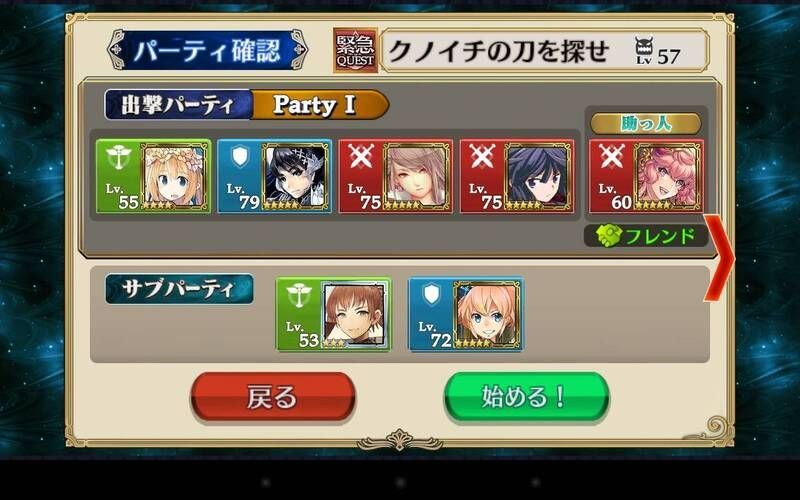Tap crossed swords icon on dark-haired Lv. 75 card

pyautogui.click(x=483, y=157)
